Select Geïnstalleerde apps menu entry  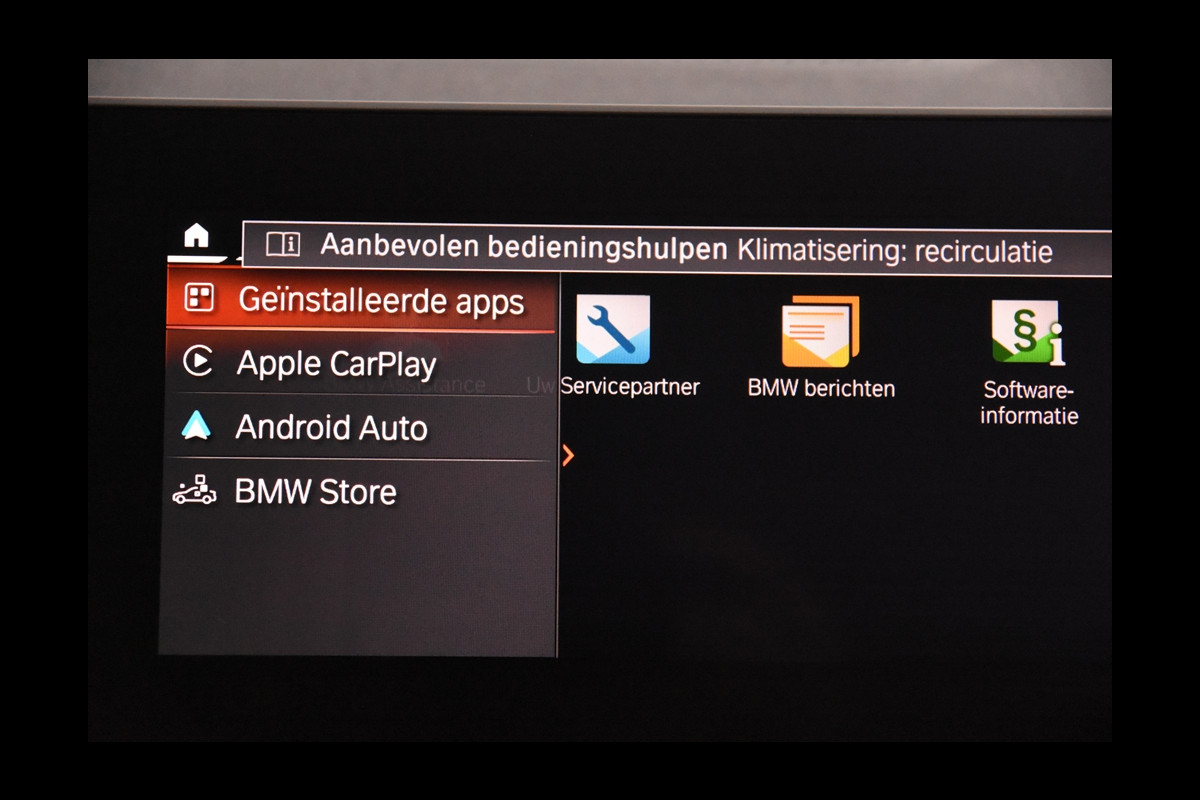(x=380, y=300)
